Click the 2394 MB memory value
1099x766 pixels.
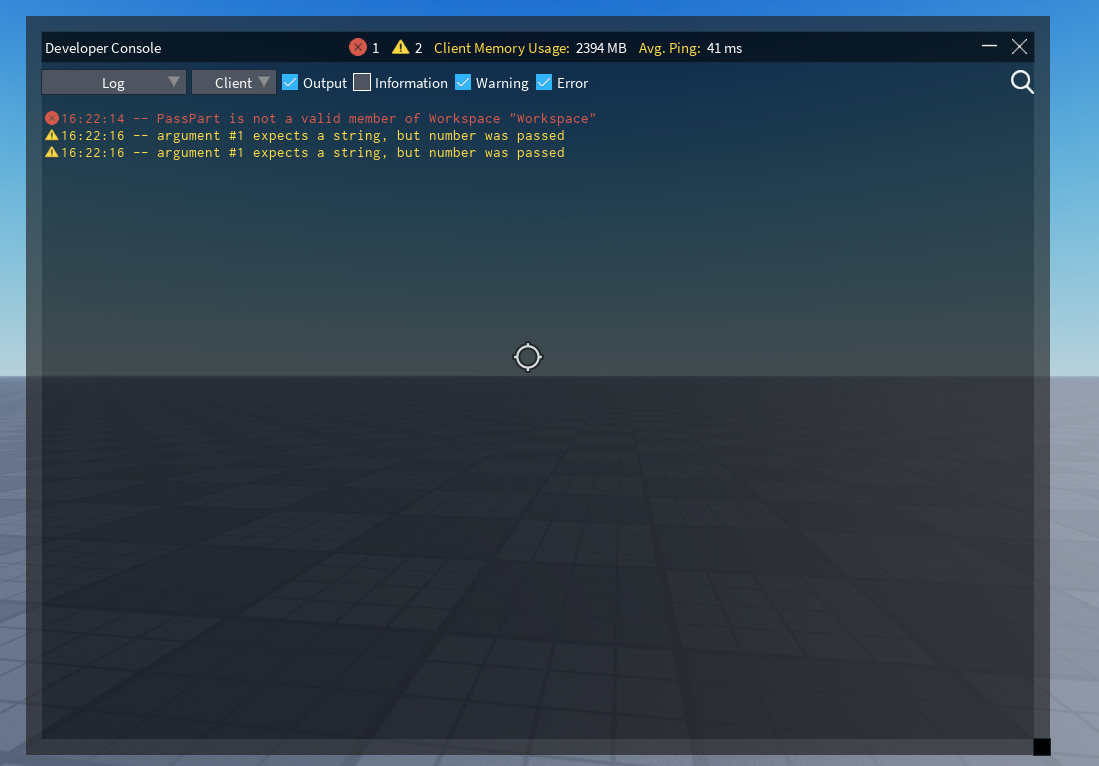[599, 47]
